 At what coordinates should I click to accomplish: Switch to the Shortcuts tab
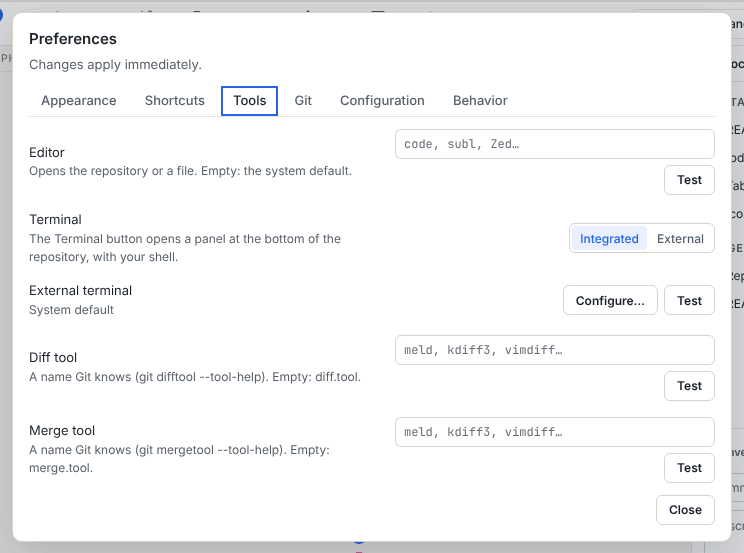pos(175,101)
